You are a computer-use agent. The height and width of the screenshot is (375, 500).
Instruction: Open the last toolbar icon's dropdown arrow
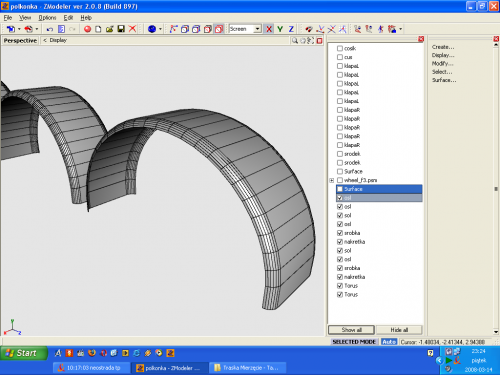pyautogui.click(x=400, y=29)
